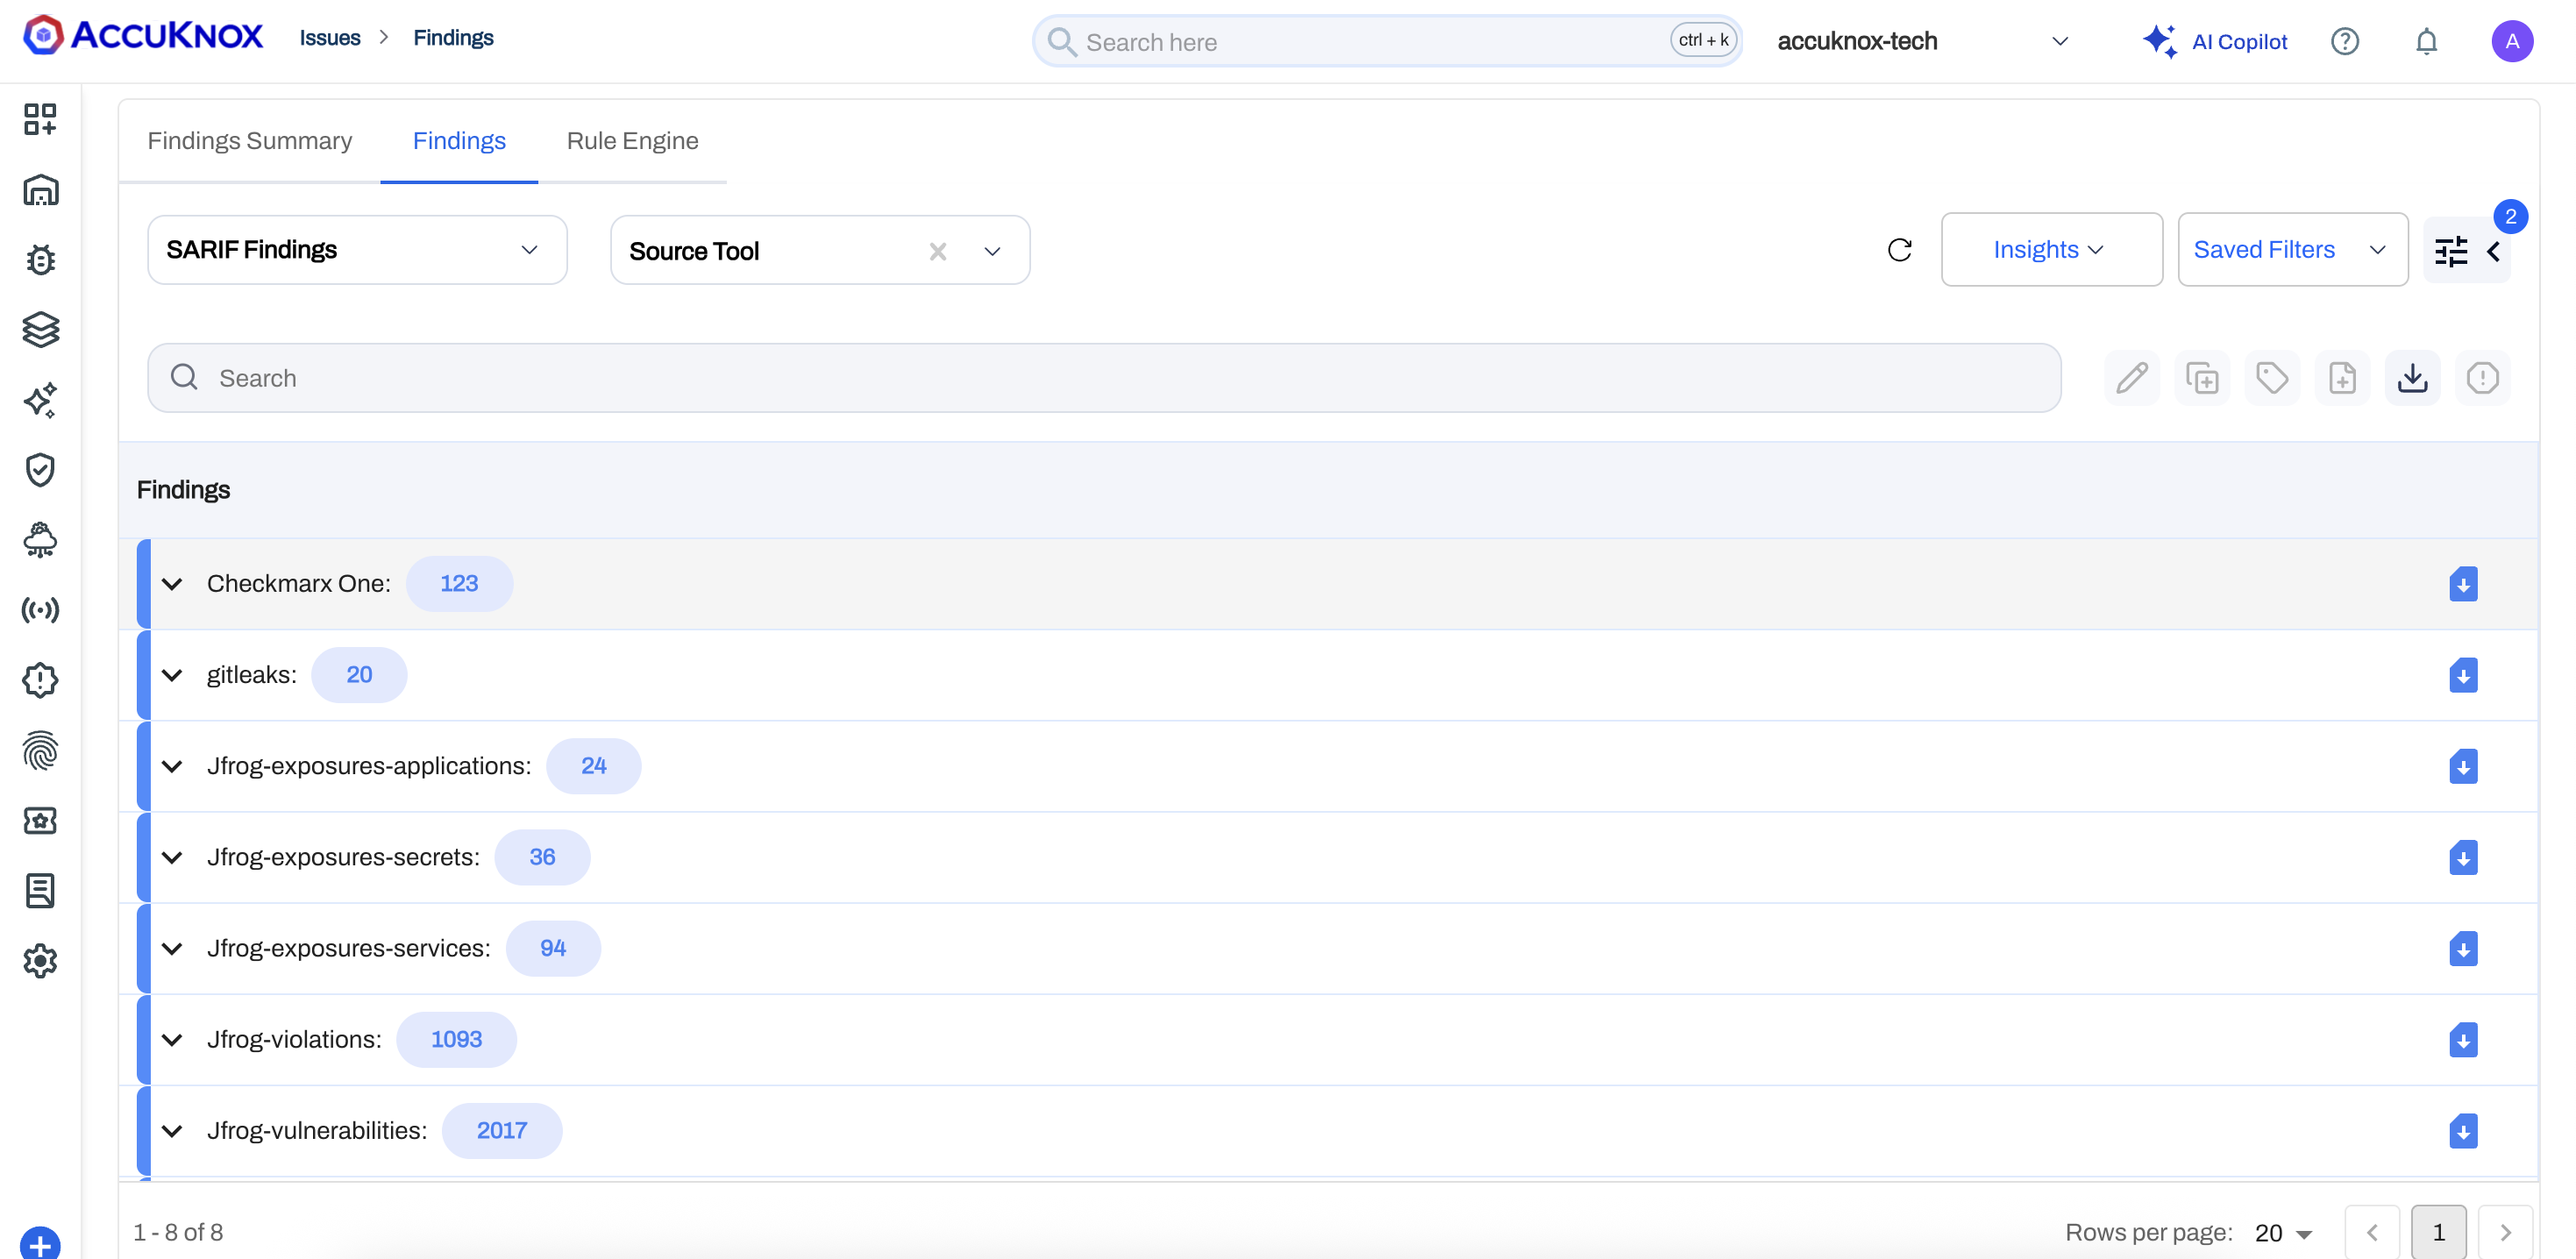The width and height of the screenshot is (2576, 1259).
Task: Toggle the filter panel with sliders icon
Action: point(2466,250)
